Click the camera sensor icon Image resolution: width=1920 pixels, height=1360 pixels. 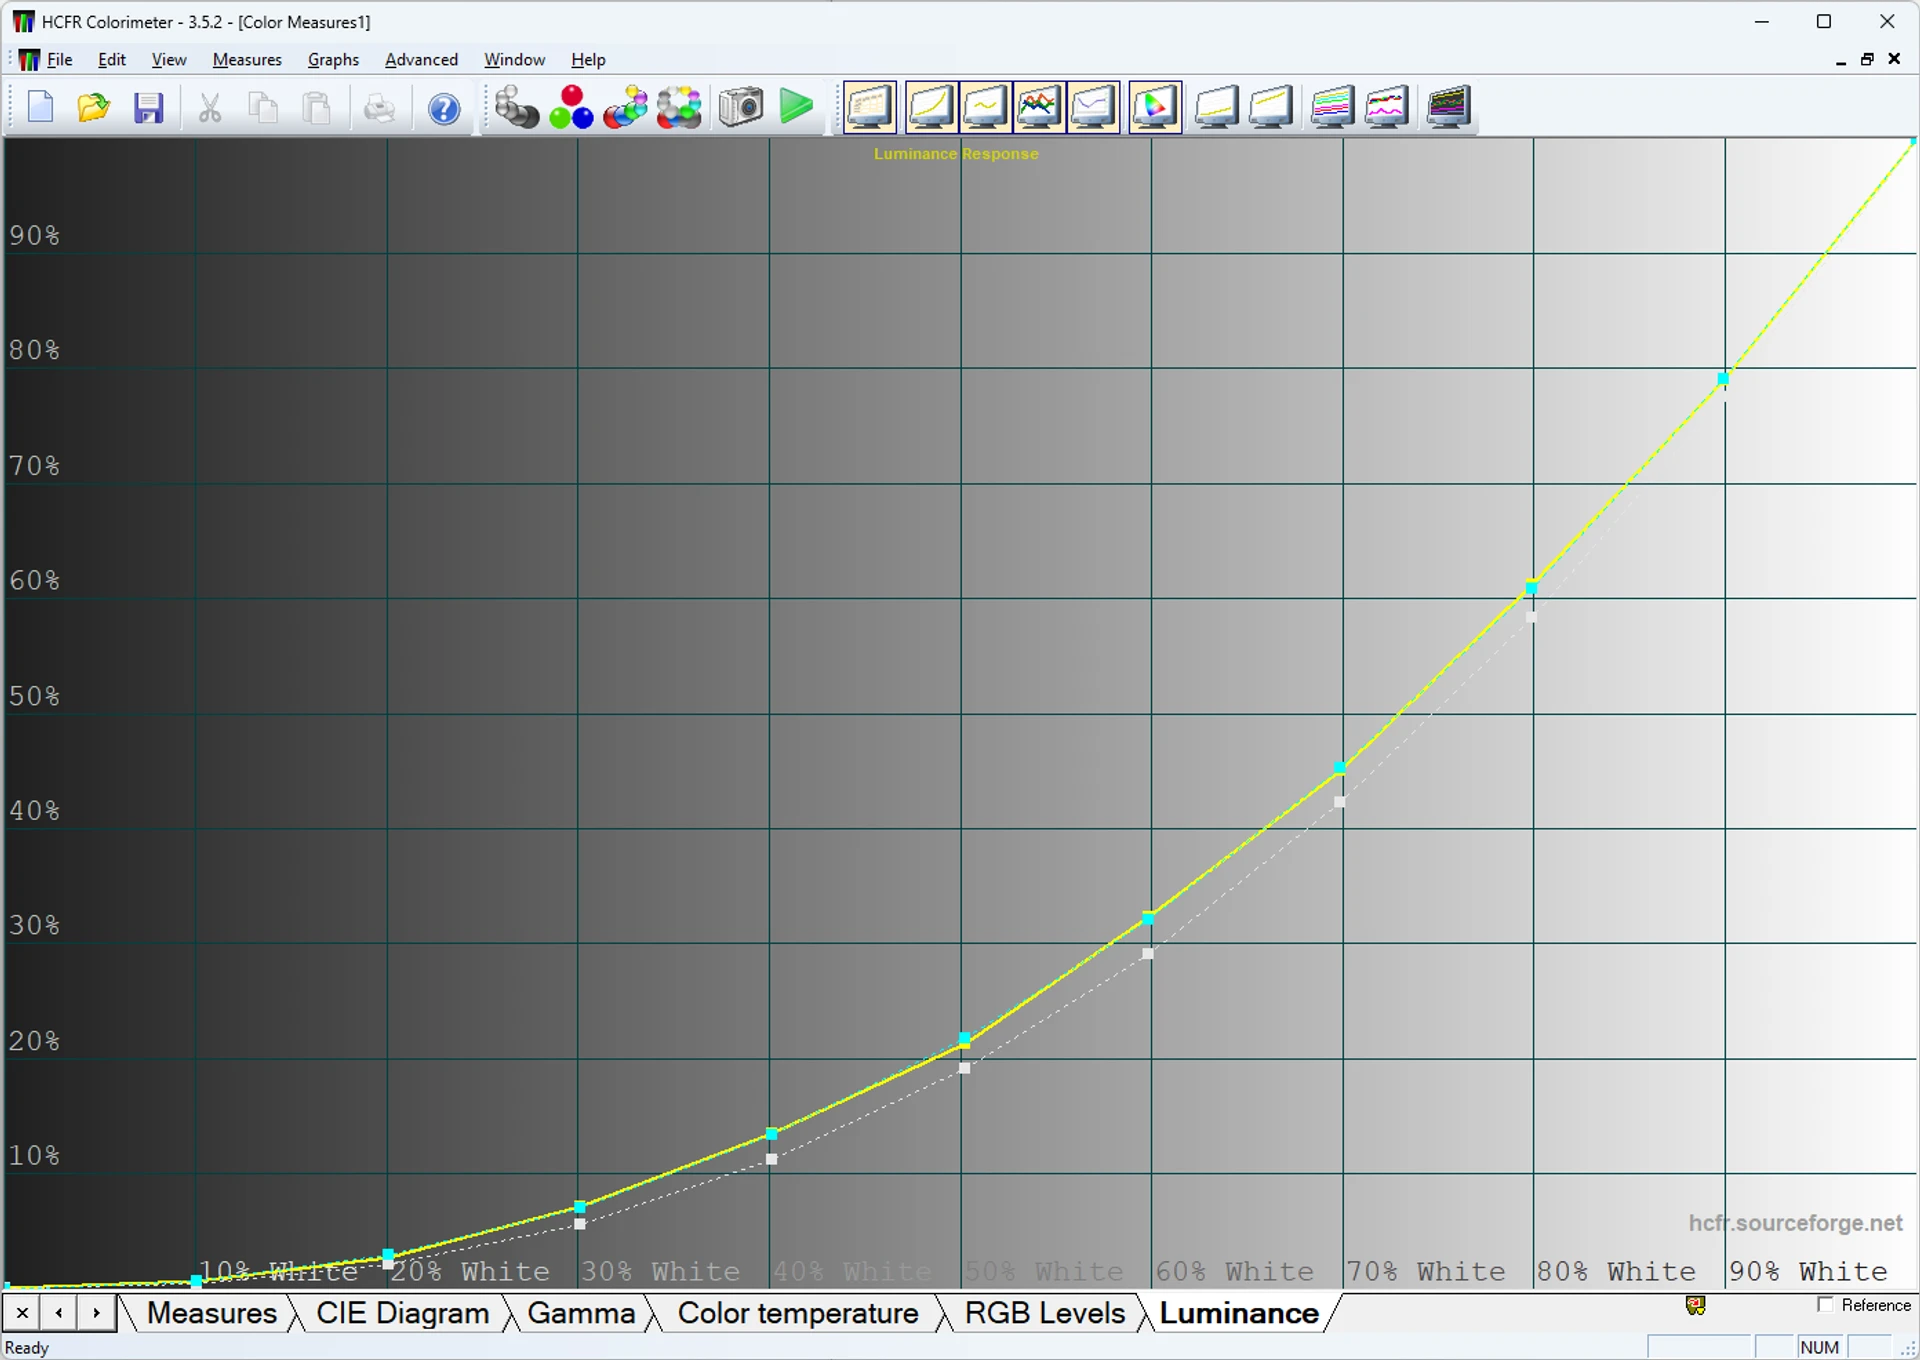741,107
